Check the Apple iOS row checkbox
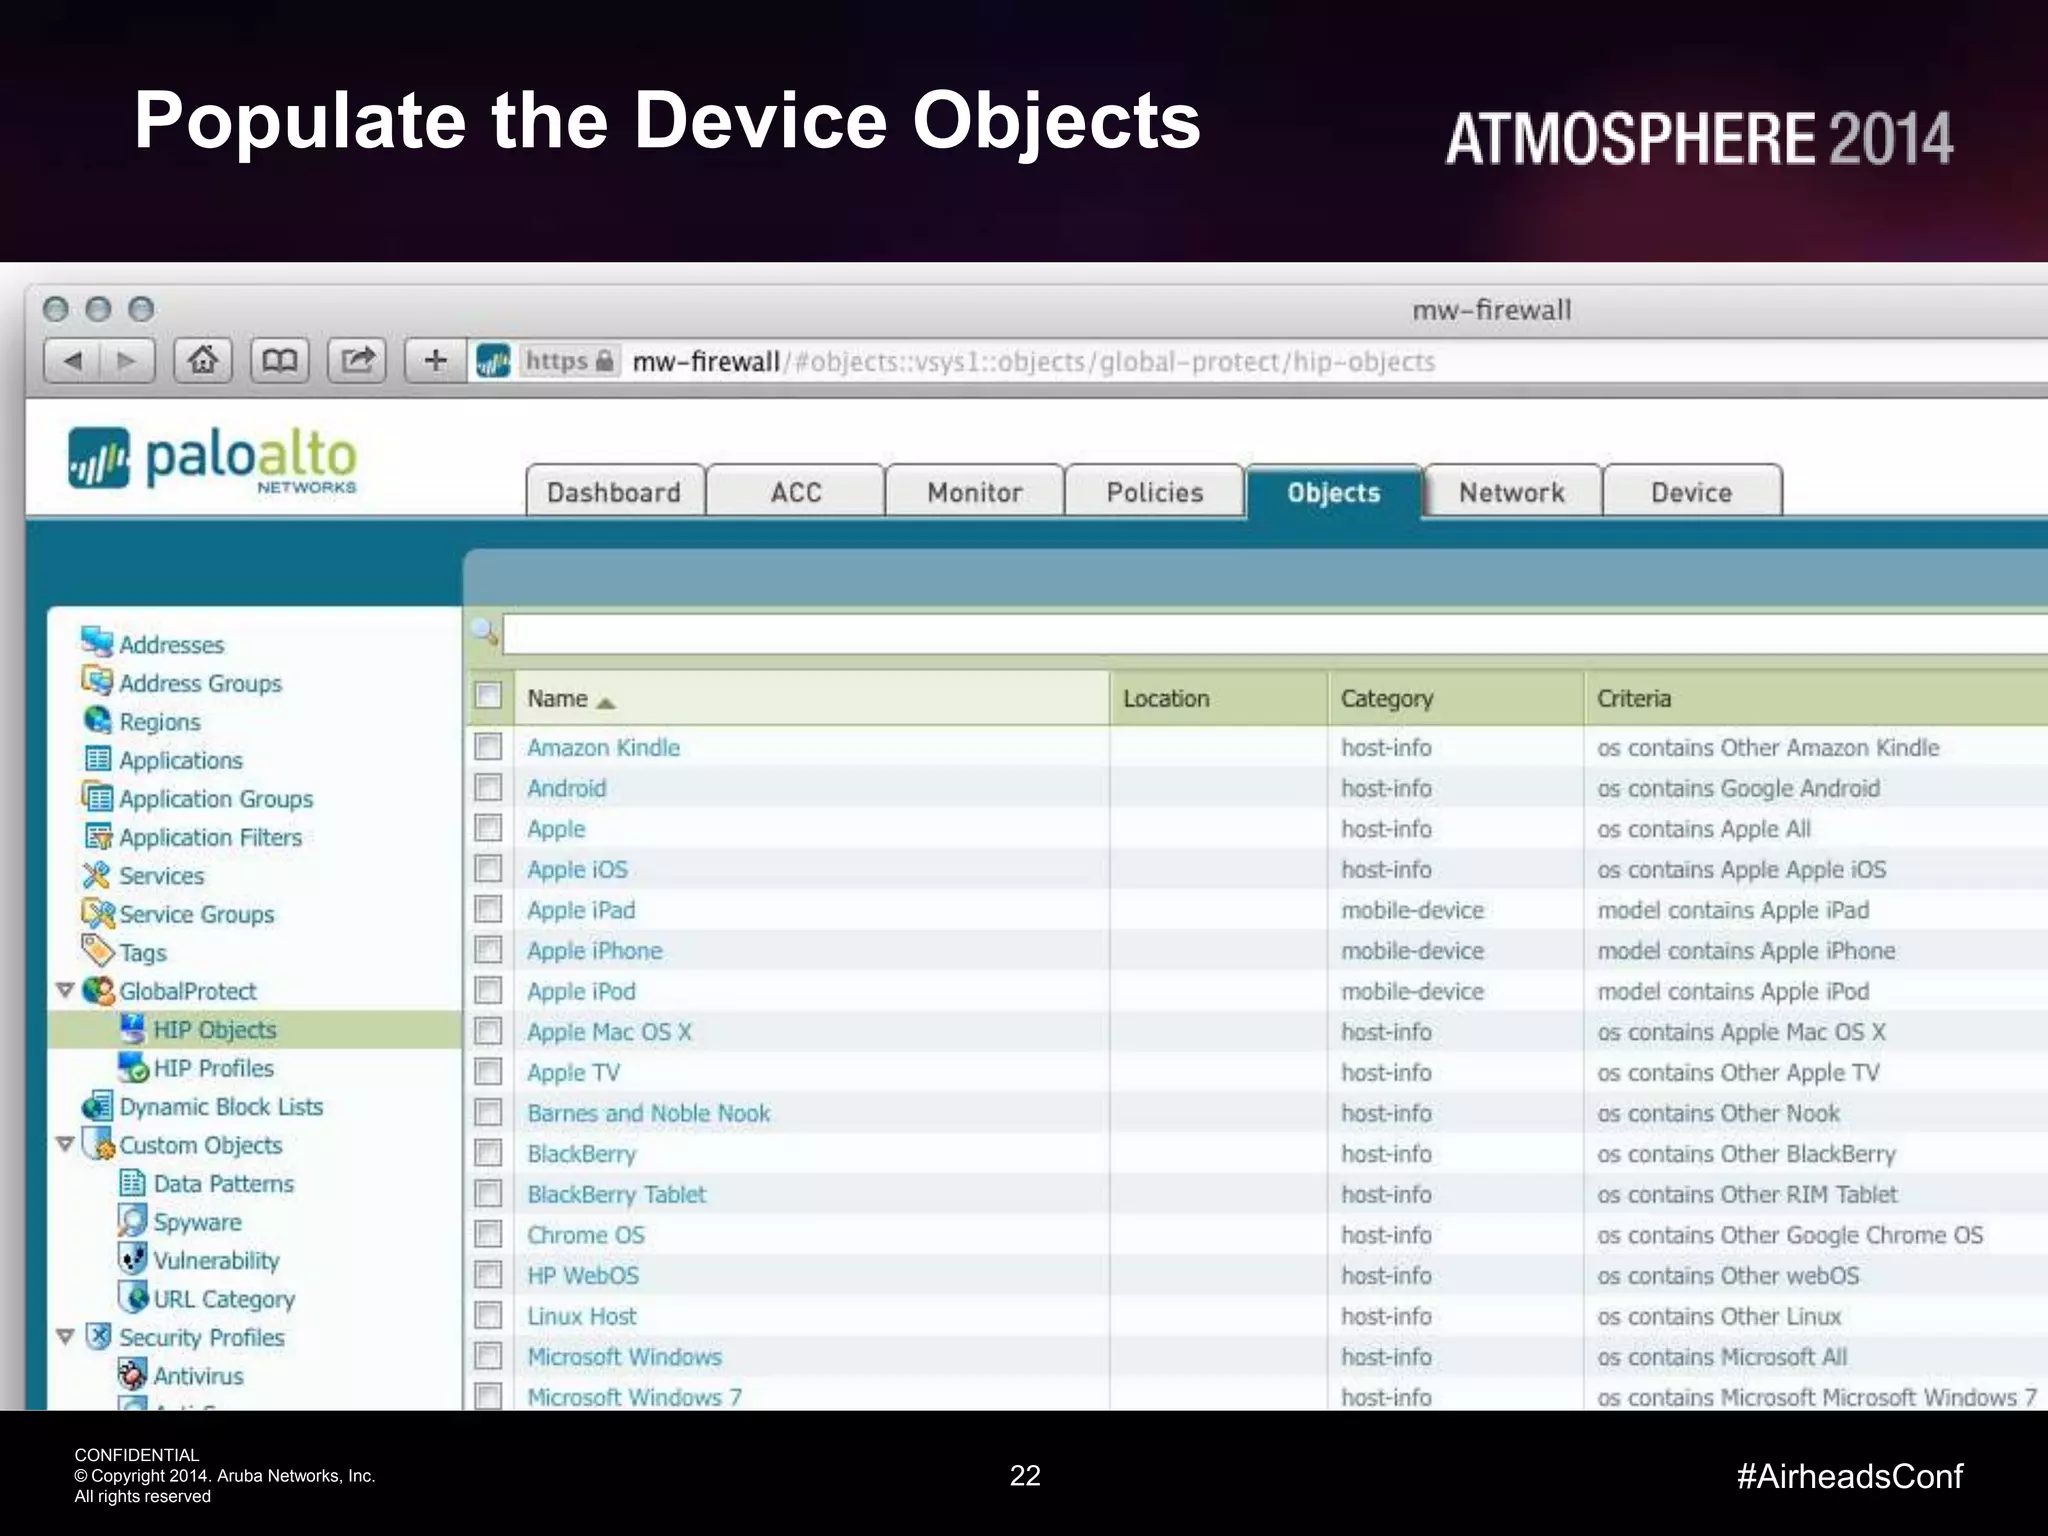 [488, 868]
